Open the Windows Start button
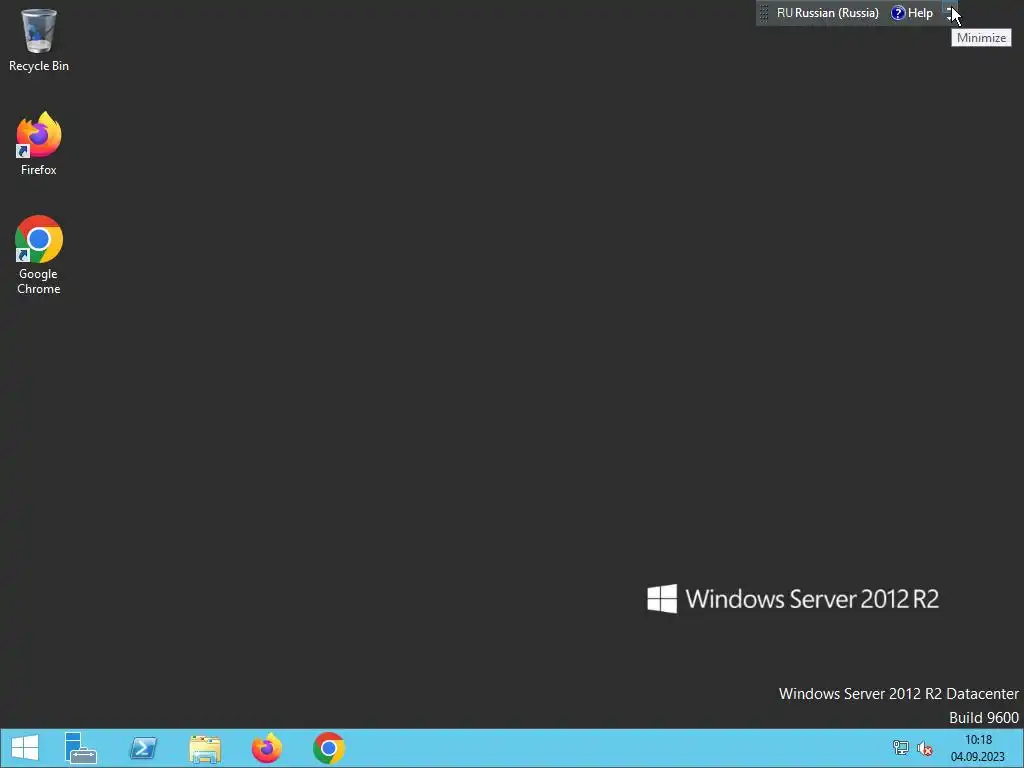The width and height of the screenshot is (1024, 768). (x=25, y=748)
